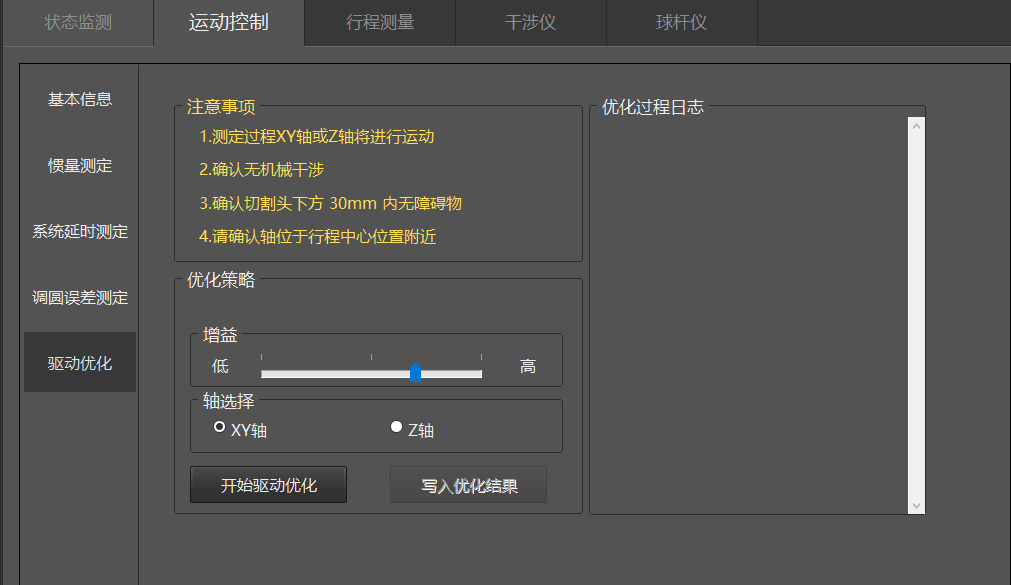Click the blue 增益 slider thumb
This screenshot has width=1011, height=585.
coord(415,373)
